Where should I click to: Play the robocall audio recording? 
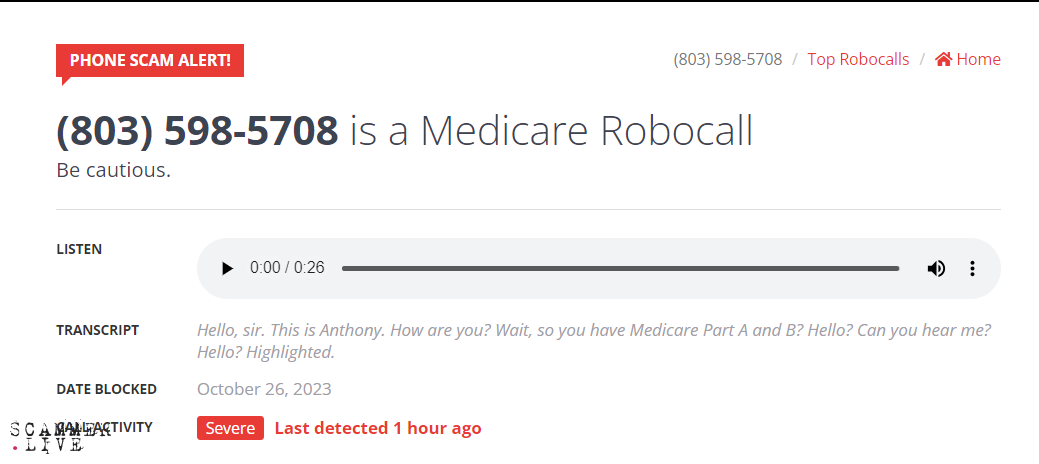[227, 269]
